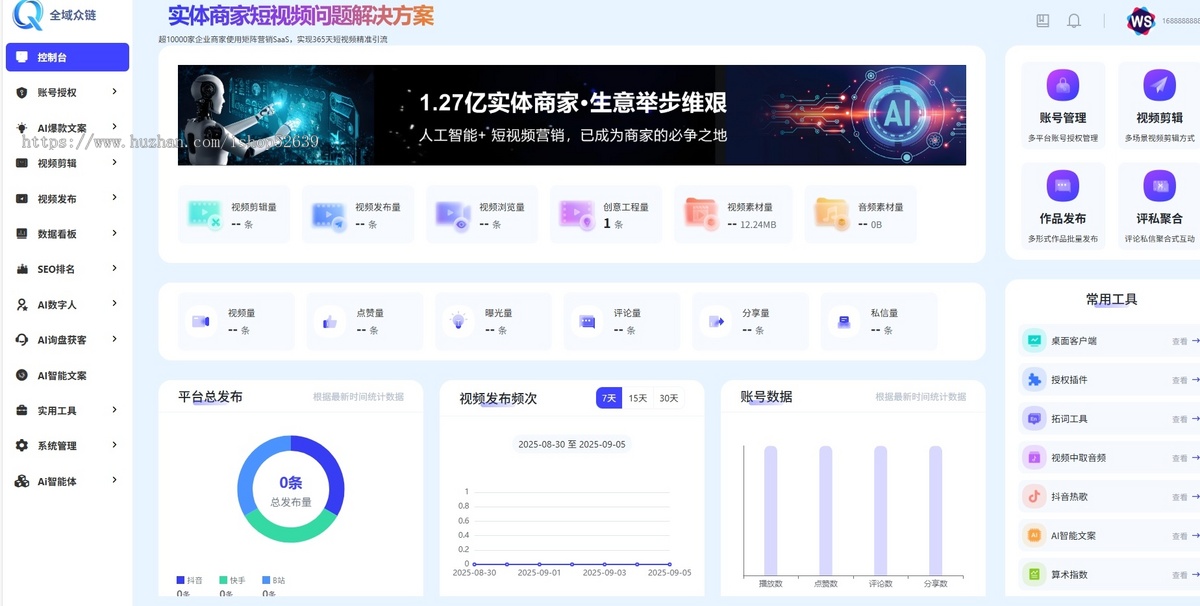Click the 桌面客户端 tool icon
The width and height of the screenshot is (1200, 606).
pos(1033,341)
